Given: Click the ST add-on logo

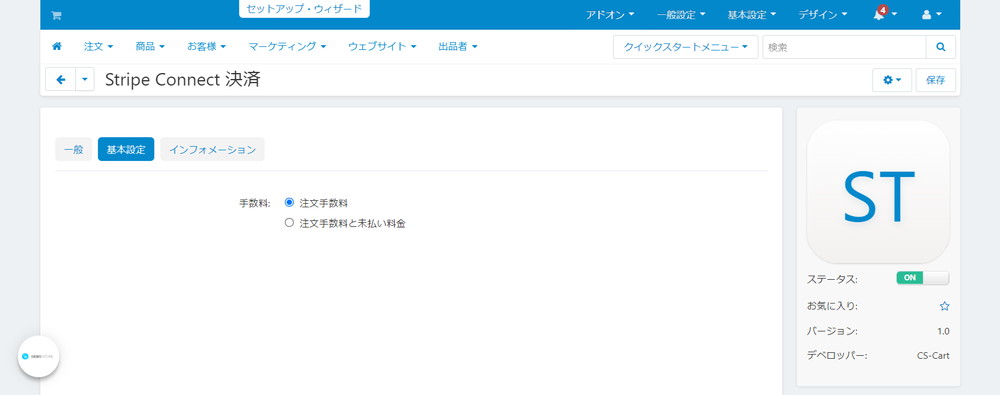Looking at the screenshot, I should [878, 192].
